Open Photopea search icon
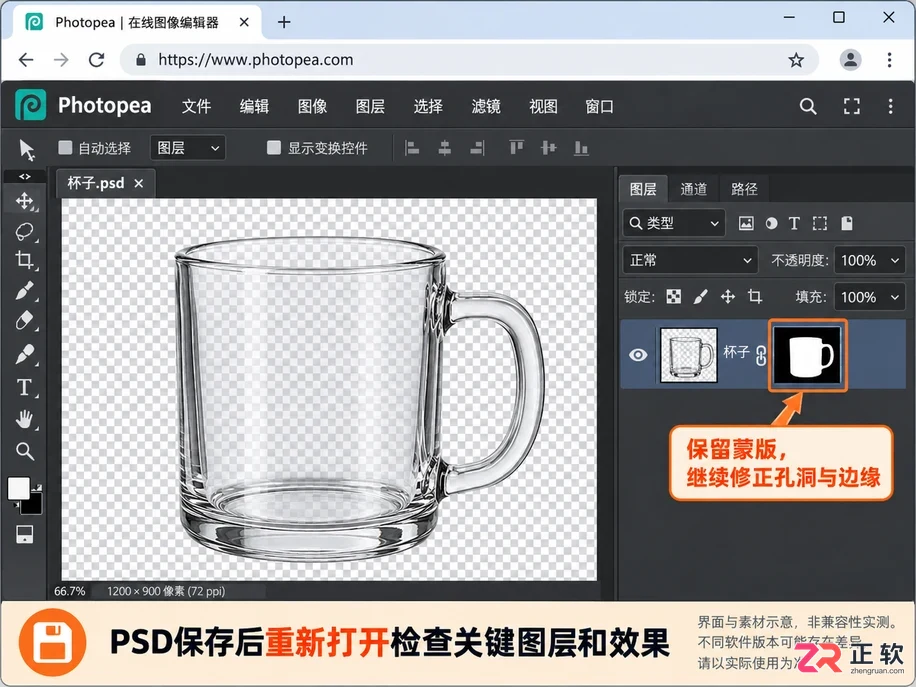The width and height of the screenshot is (916, 687). point(808,106)
